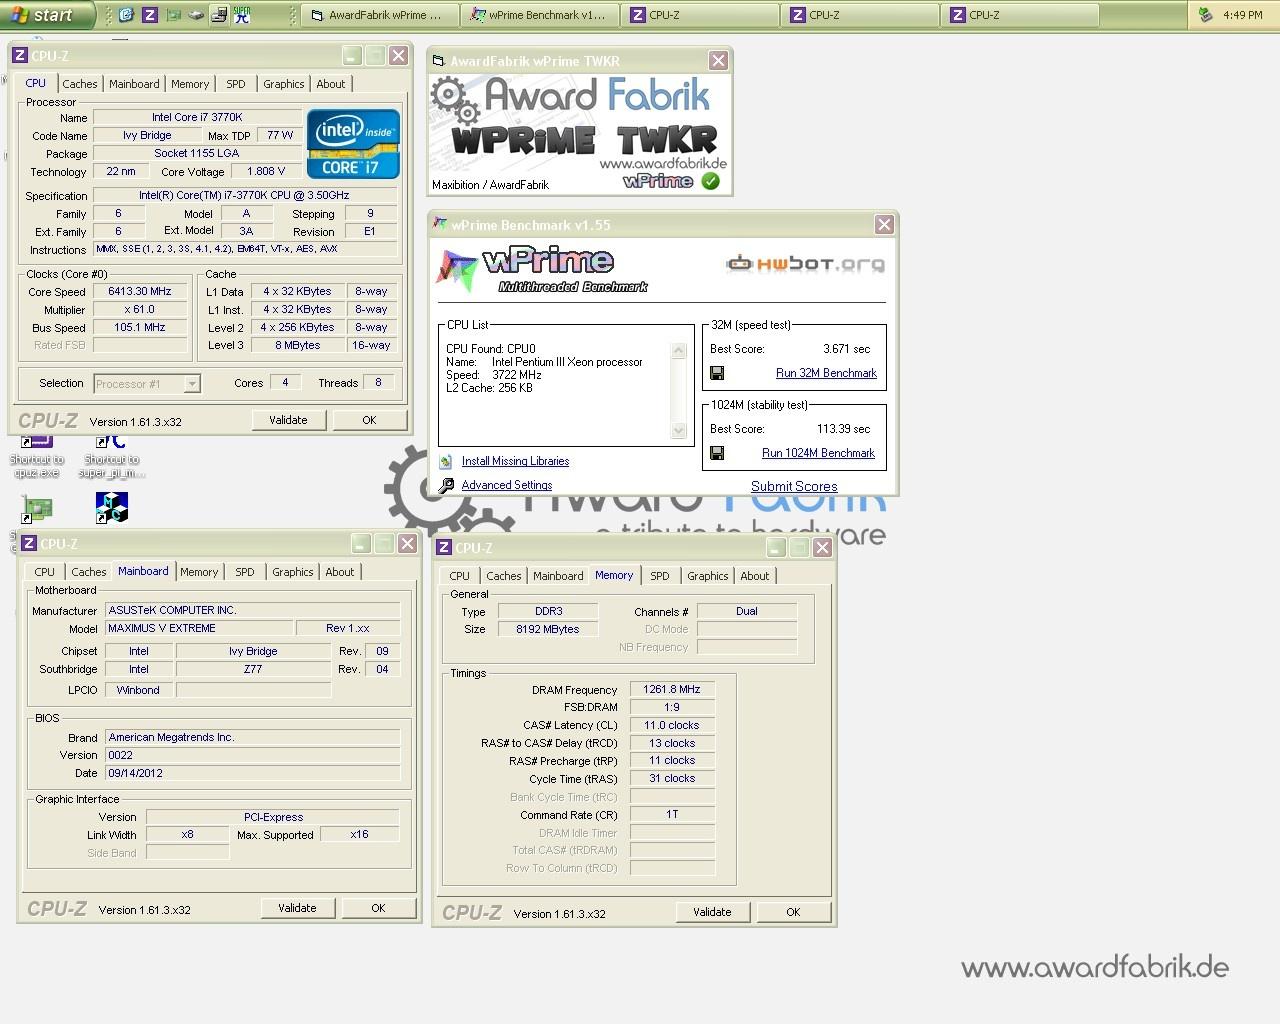
Task: Click the DRAM Frequency value 1261.8 MHz
Action: 672,690
